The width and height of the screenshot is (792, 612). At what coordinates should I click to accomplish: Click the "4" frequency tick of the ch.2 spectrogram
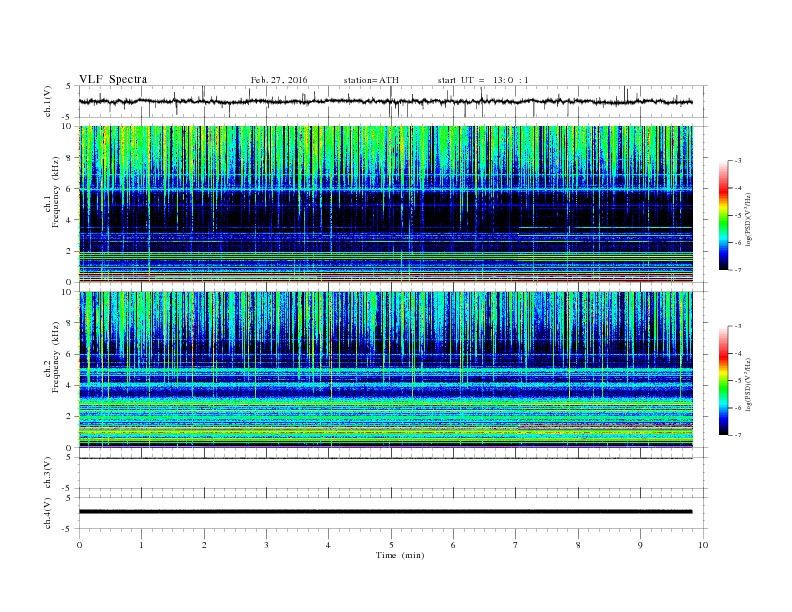point(70,385)
